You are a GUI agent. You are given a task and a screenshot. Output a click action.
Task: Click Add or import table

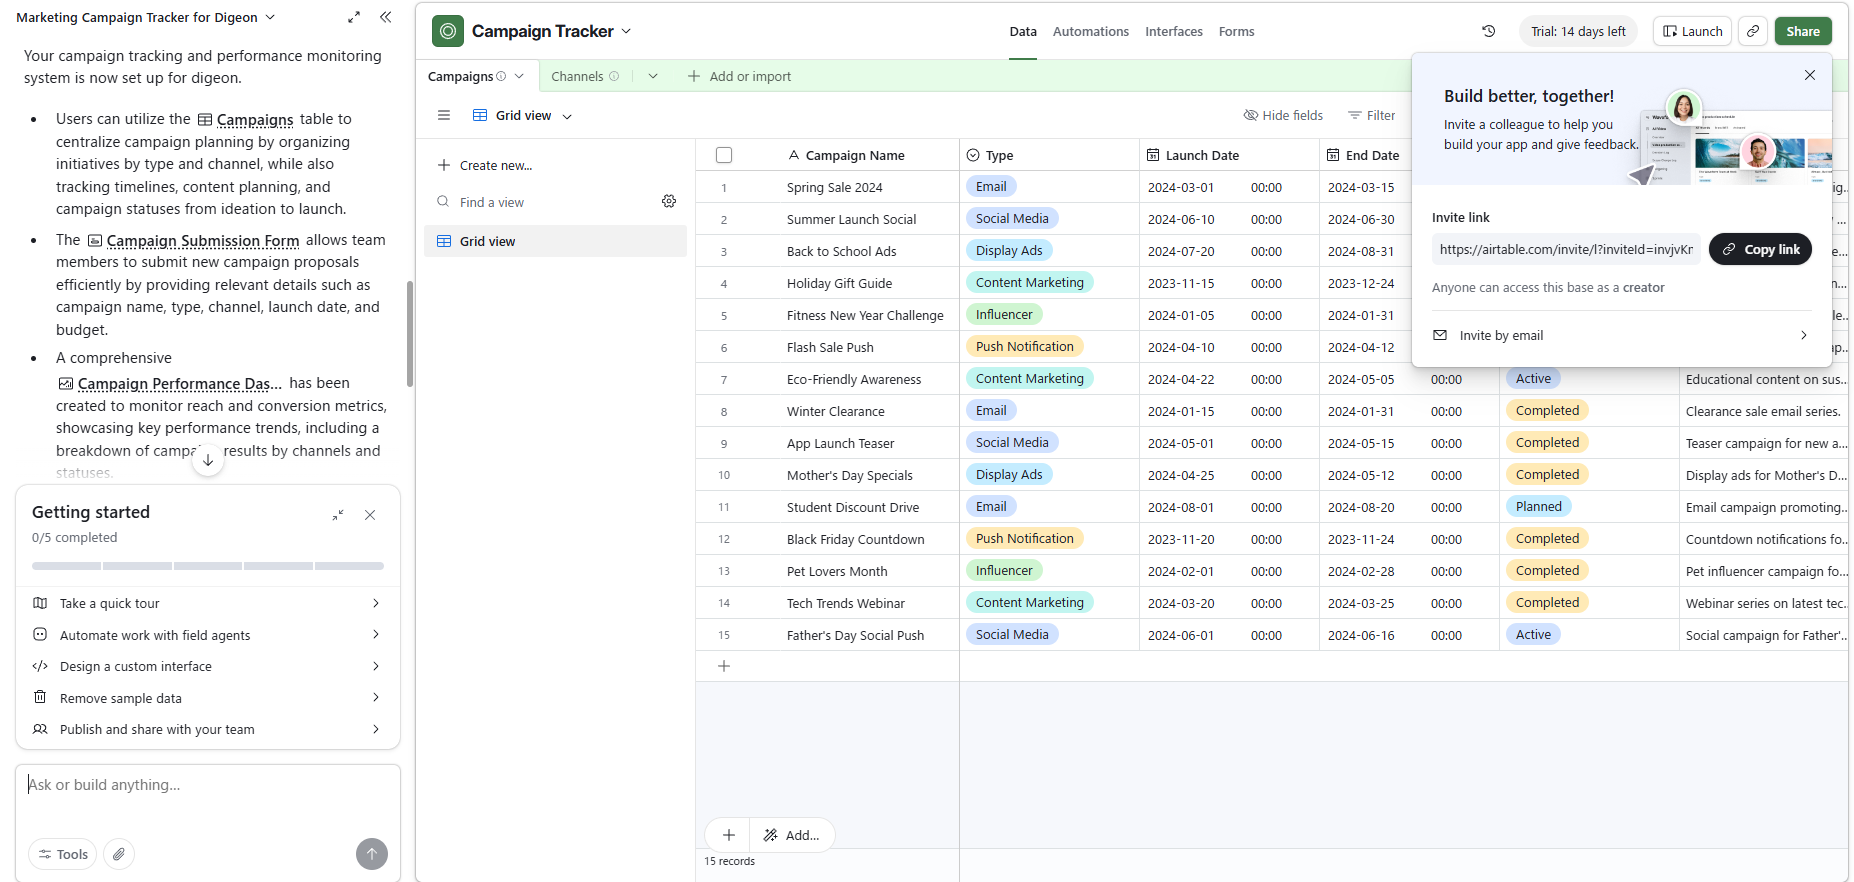[x=740, y=76]
